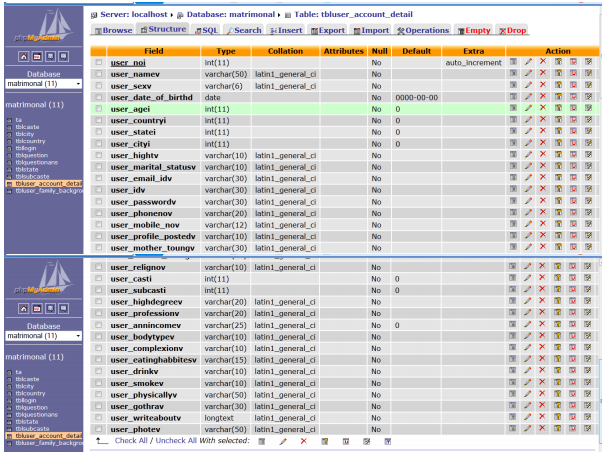The width and height of the screenshot is (603, 457).
Task: Click With selected browse icon below table
Action: 262,441
